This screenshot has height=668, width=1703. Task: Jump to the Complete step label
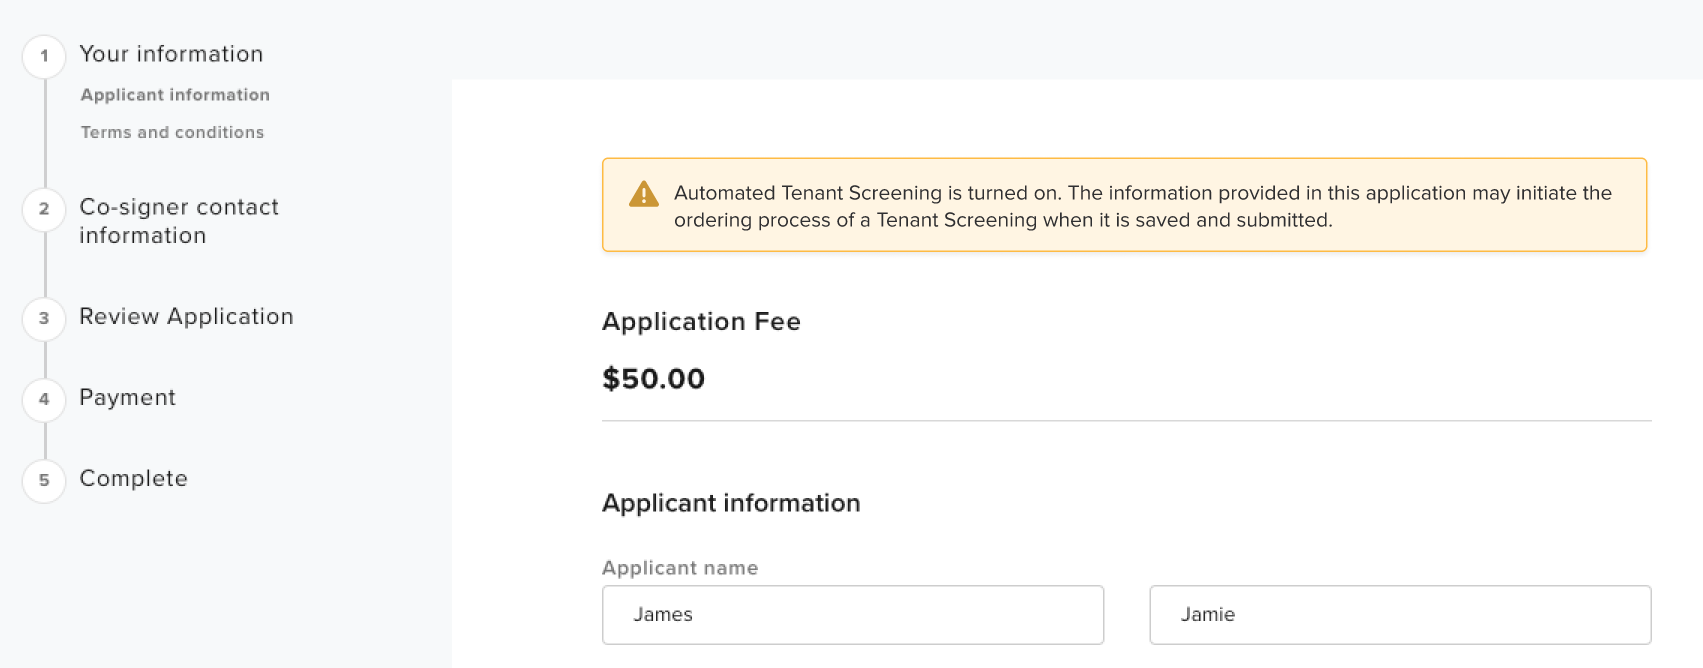(x=133, y=479)
